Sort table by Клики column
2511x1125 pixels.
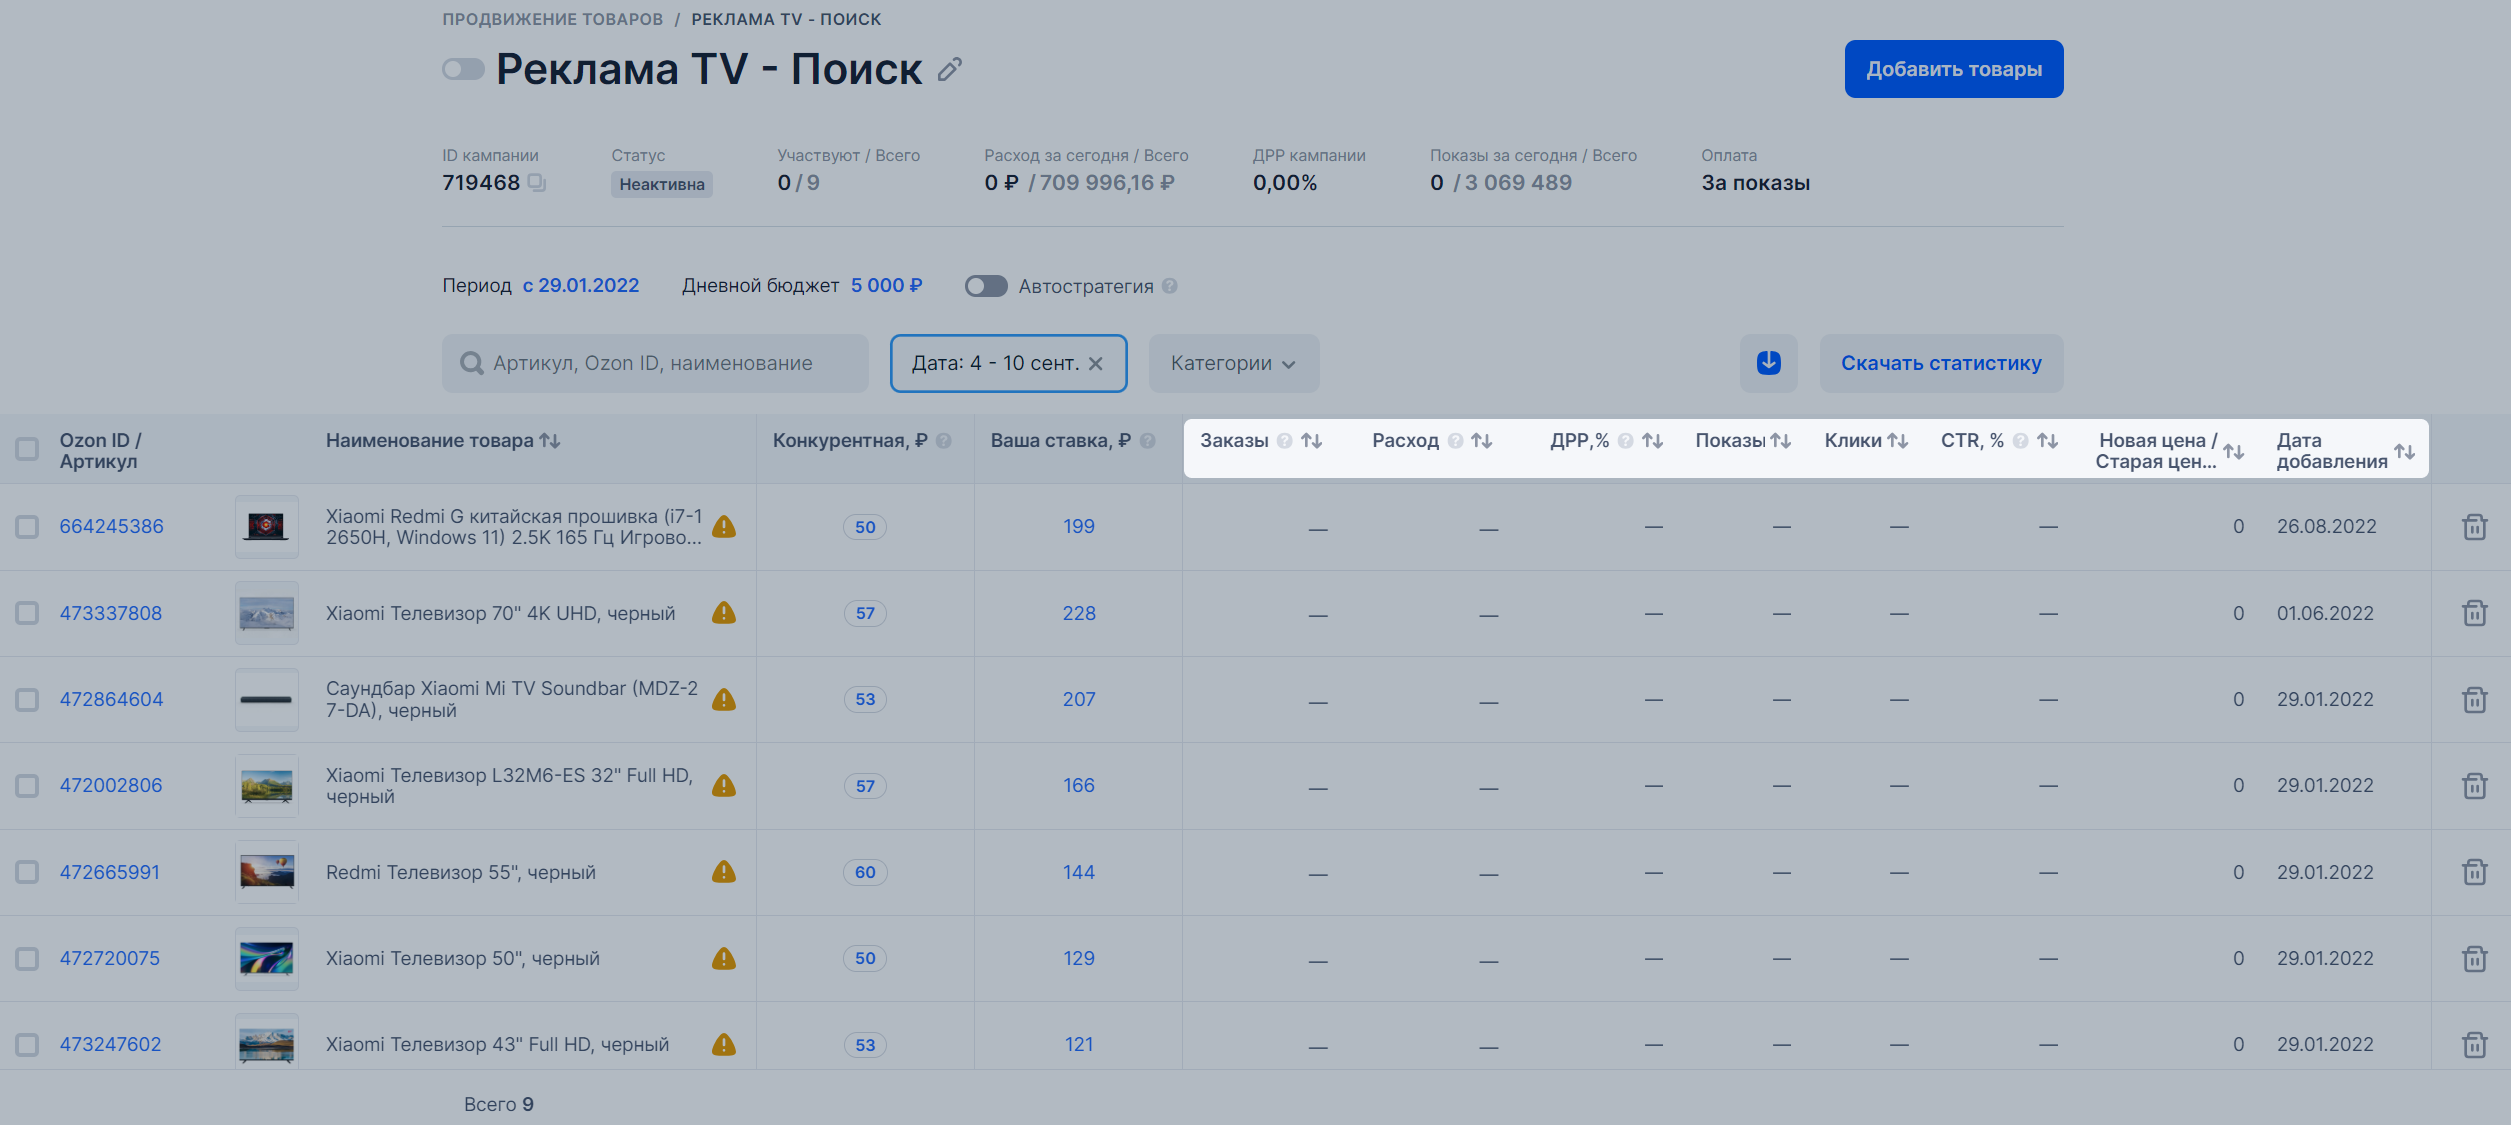tap(1898, 441)
